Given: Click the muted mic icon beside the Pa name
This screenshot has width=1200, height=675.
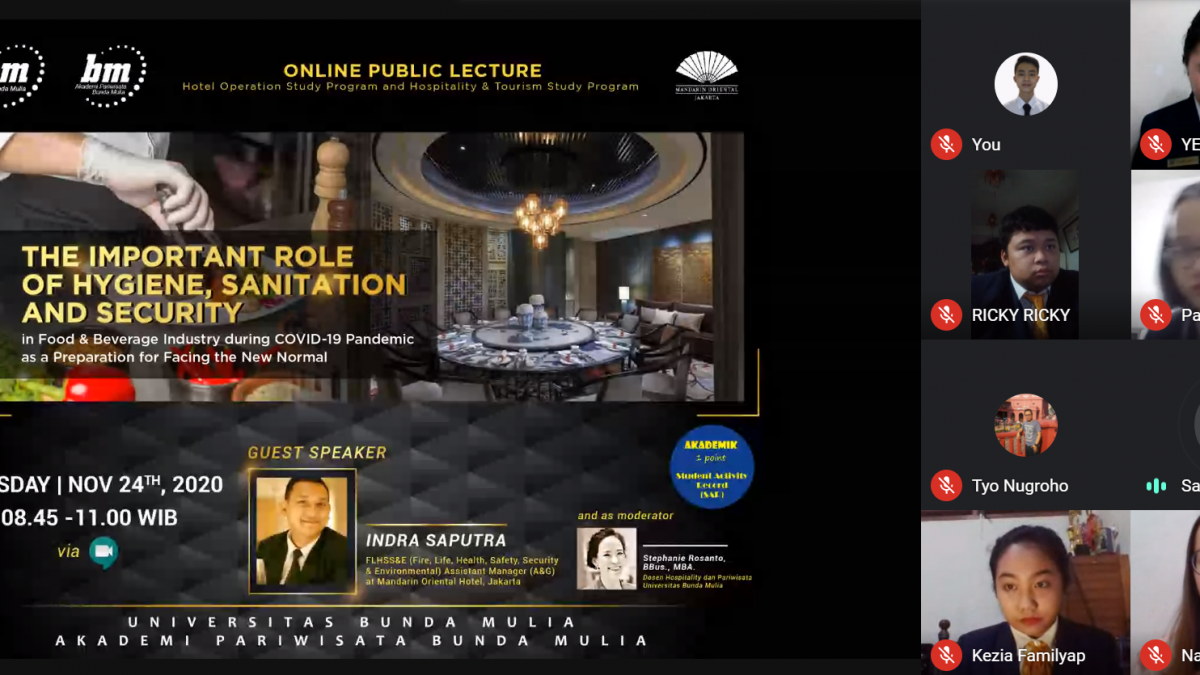Looking at the screenshot, I should coord(1156,315).
